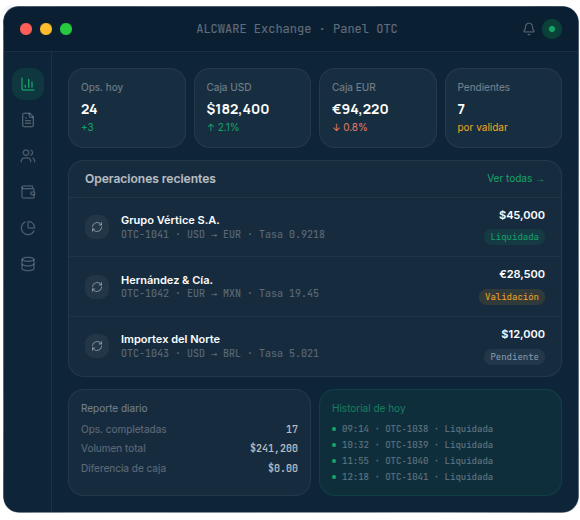The image size is (580, 520).
Task: Open the Pendientes por validar card
Action: [x=503, y=108]
